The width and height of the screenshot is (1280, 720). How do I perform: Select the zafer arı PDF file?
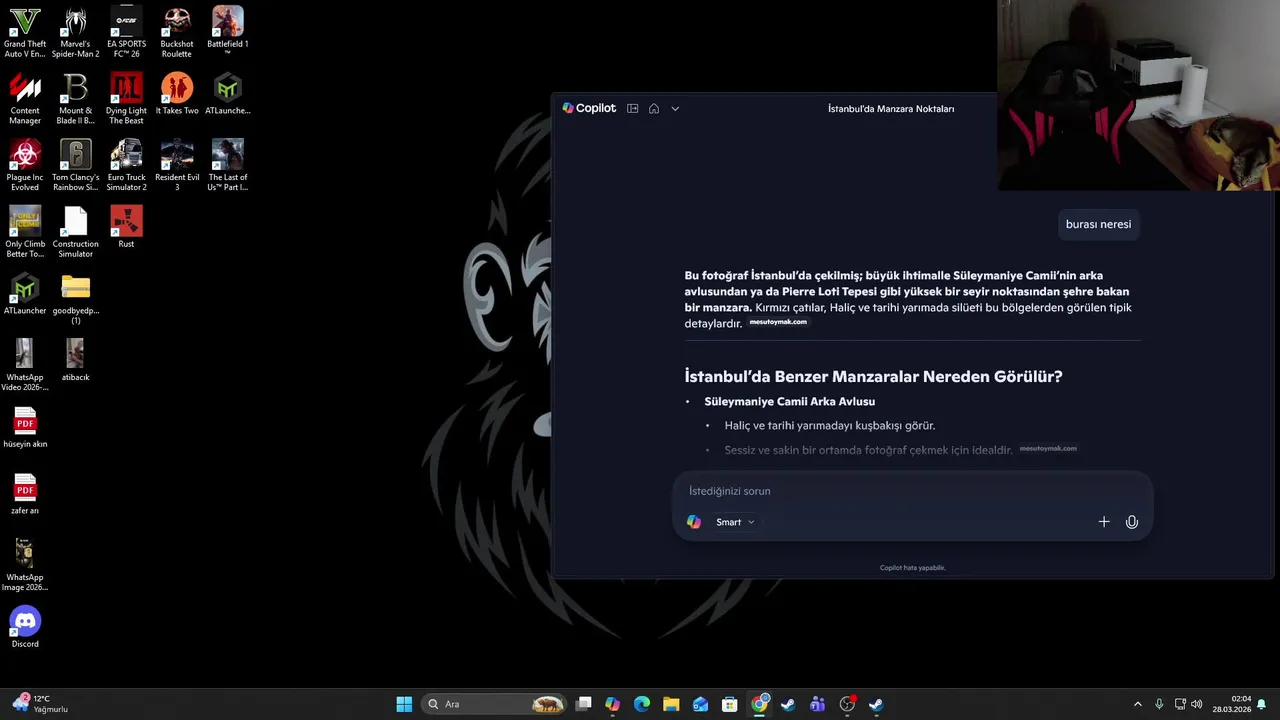point(25,494)
